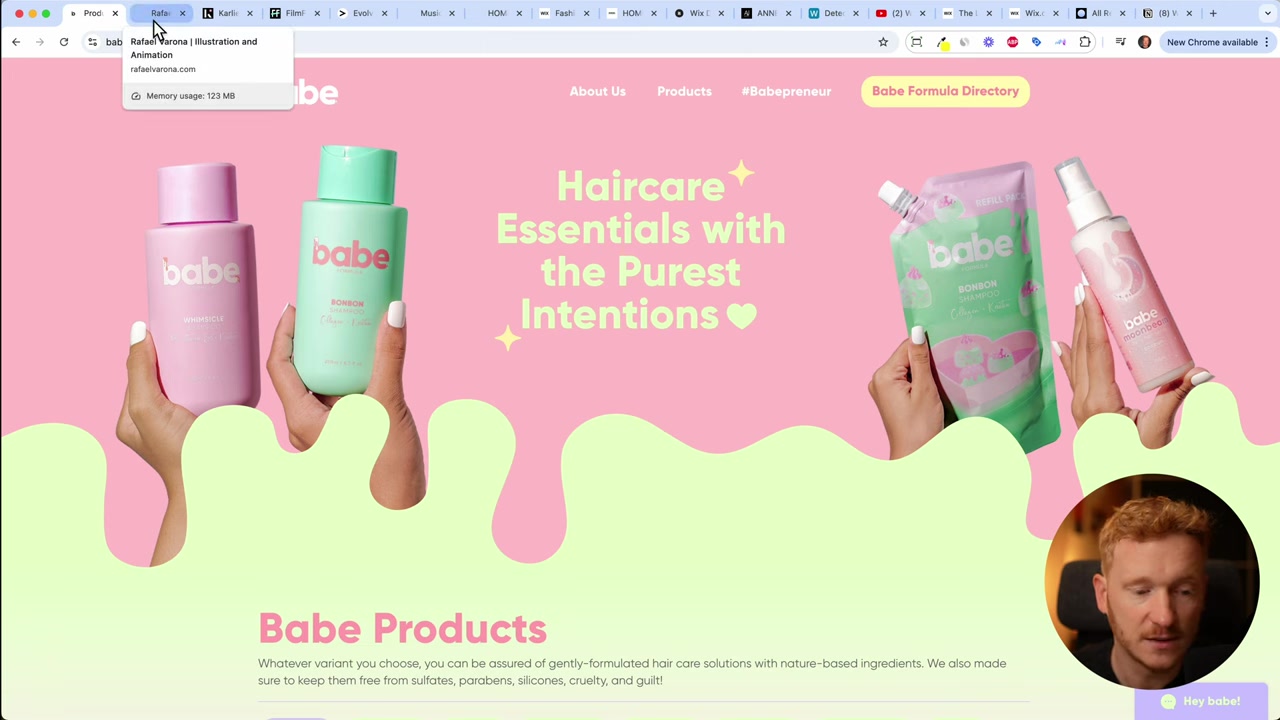Switch to the Rafael Varona tab
Screen dimensions: 1280x720
point(160,13)
